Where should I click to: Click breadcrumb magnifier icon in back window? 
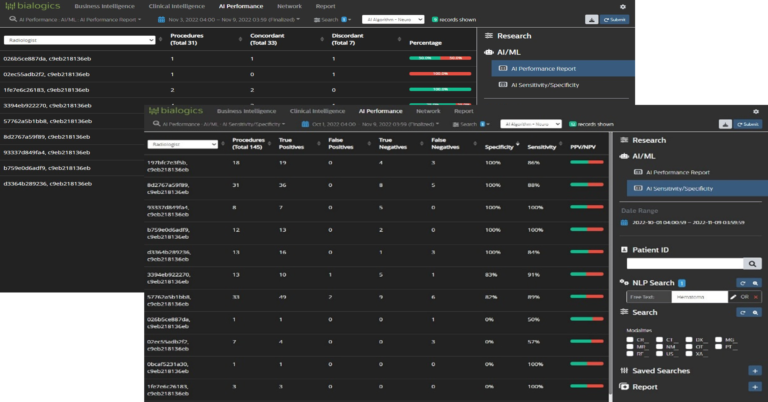(x=13, y=19)
